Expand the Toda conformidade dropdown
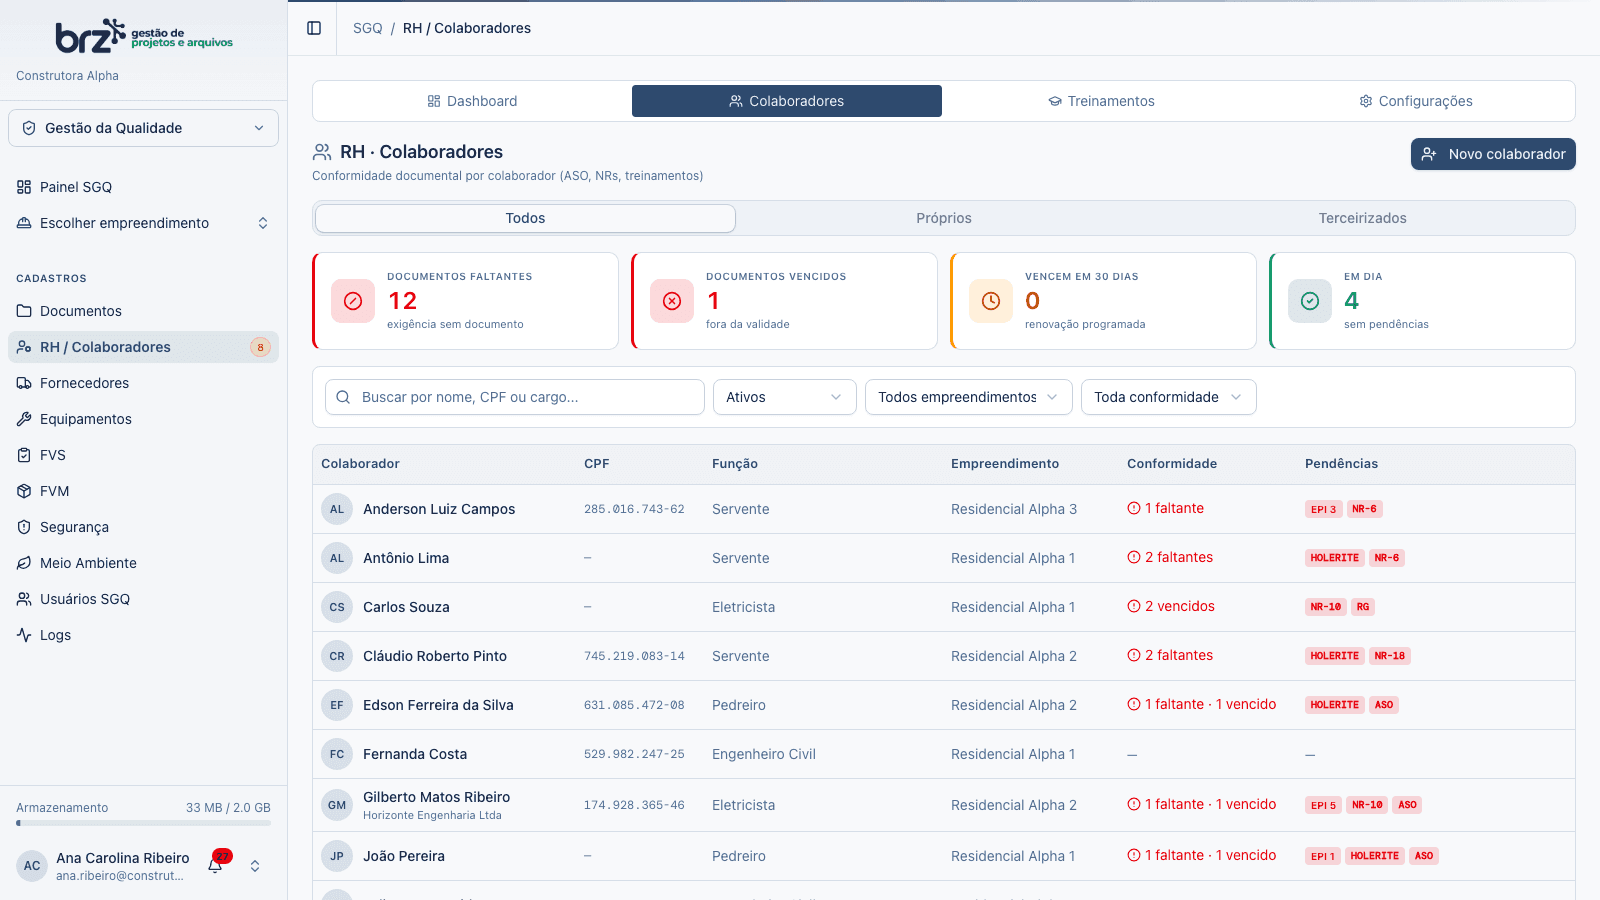1600x900 pixels. pyautogui.click(x=1169, y=397)
